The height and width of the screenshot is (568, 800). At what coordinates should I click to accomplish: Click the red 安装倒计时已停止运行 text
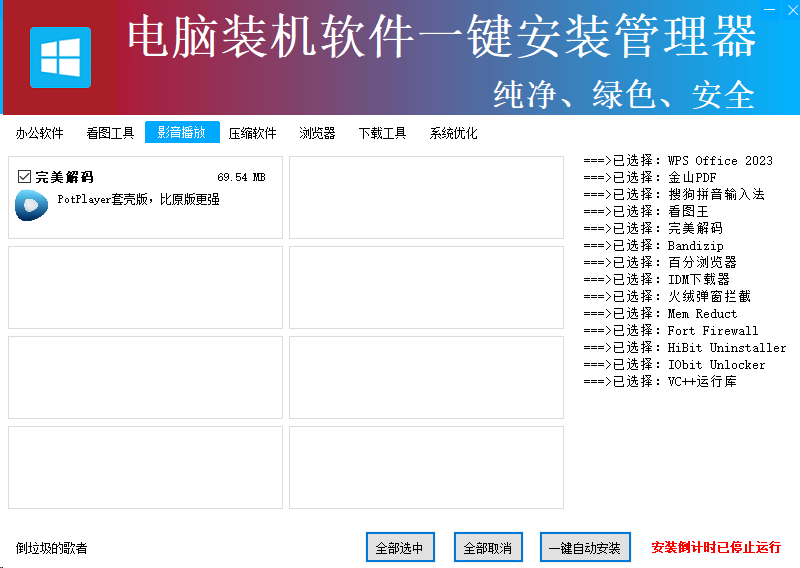(716, 547)
